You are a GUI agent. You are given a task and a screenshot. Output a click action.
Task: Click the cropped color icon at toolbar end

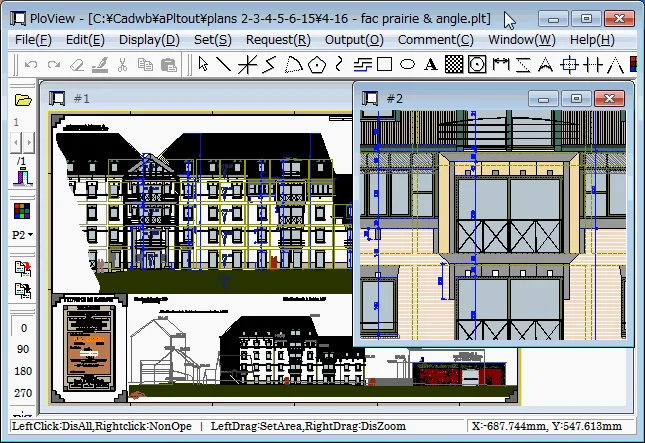633,65
